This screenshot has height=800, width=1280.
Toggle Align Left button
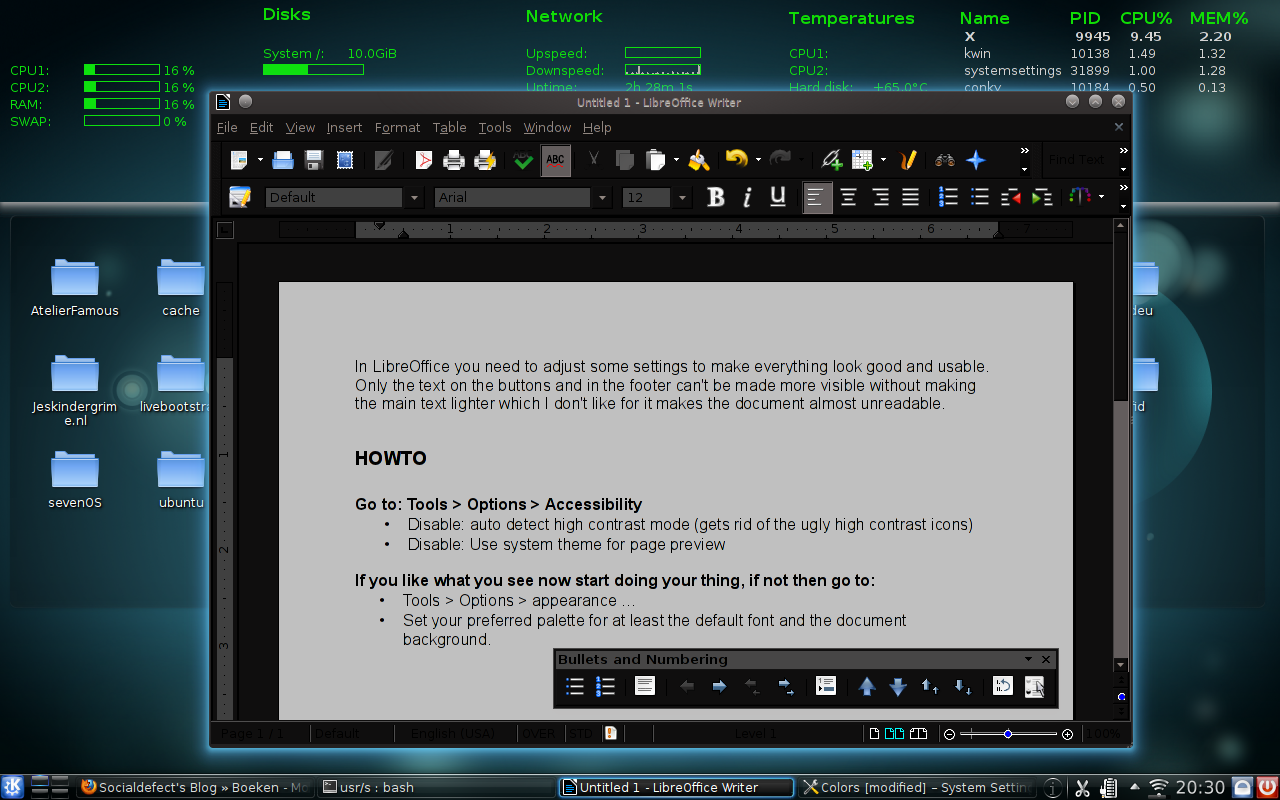click(x=817, y=197)
